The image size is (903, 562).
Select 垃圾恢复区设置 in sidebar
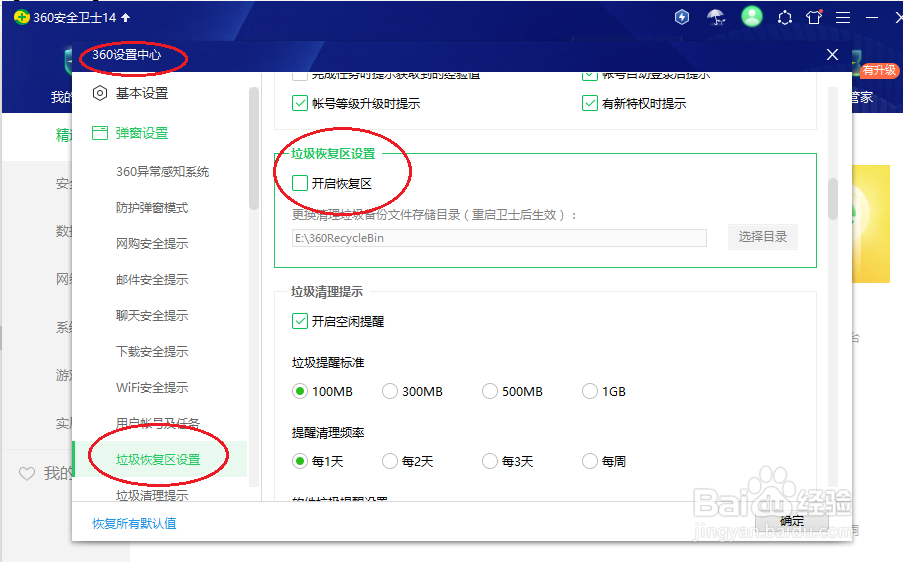(x=158, y=460)
